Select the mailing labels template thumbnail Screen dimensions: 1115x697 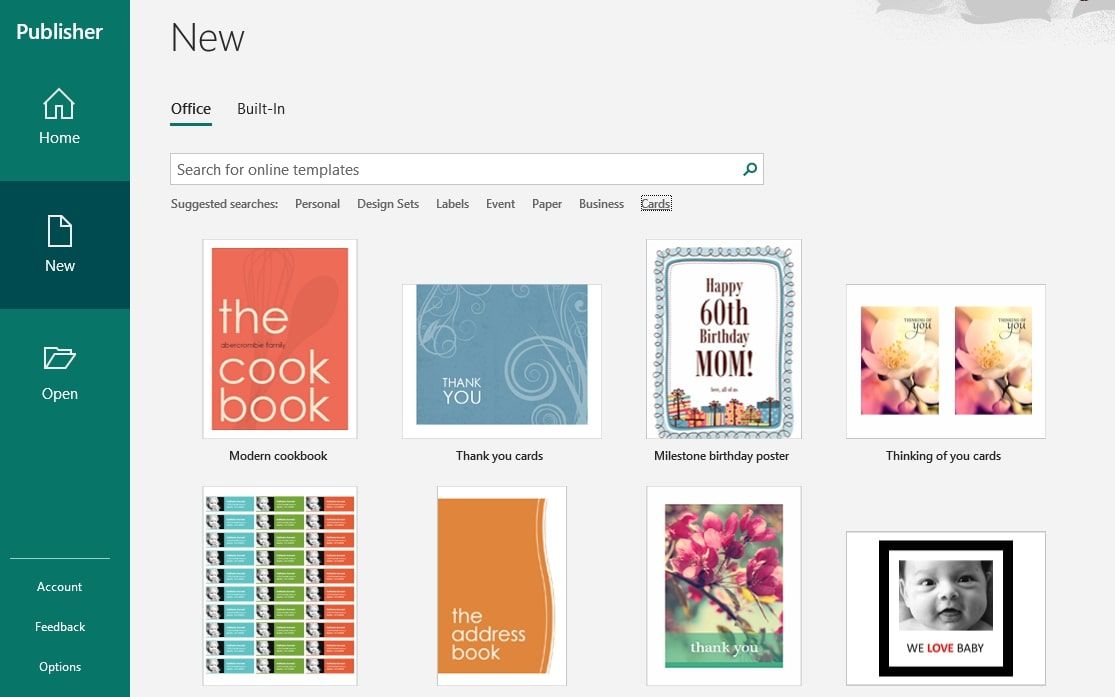pyautogui.click(x=279, y=585)
